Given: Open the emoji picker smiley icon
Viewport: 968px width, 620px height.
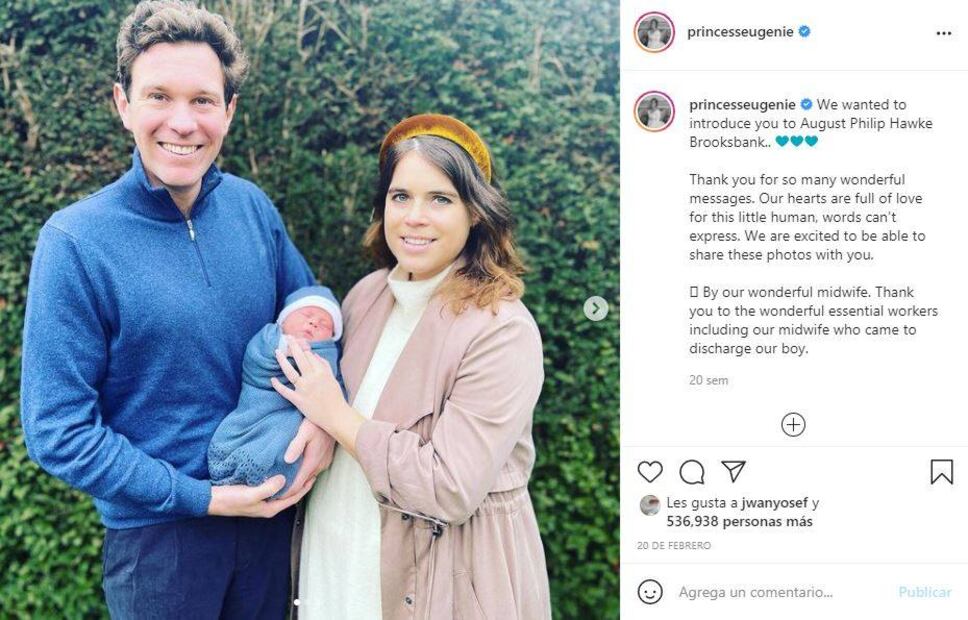Looking at the screenshot, I should coord(650,592).
